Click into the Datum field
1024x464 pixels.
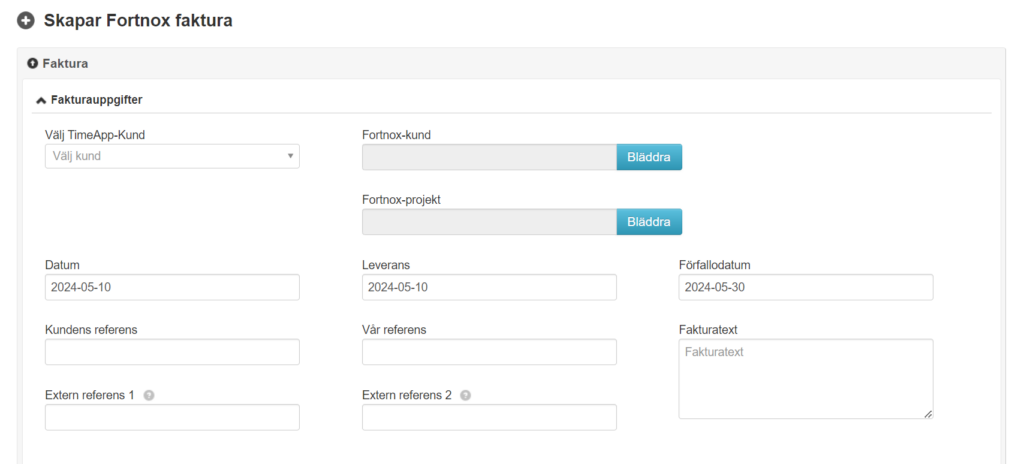tap(172, 287)
